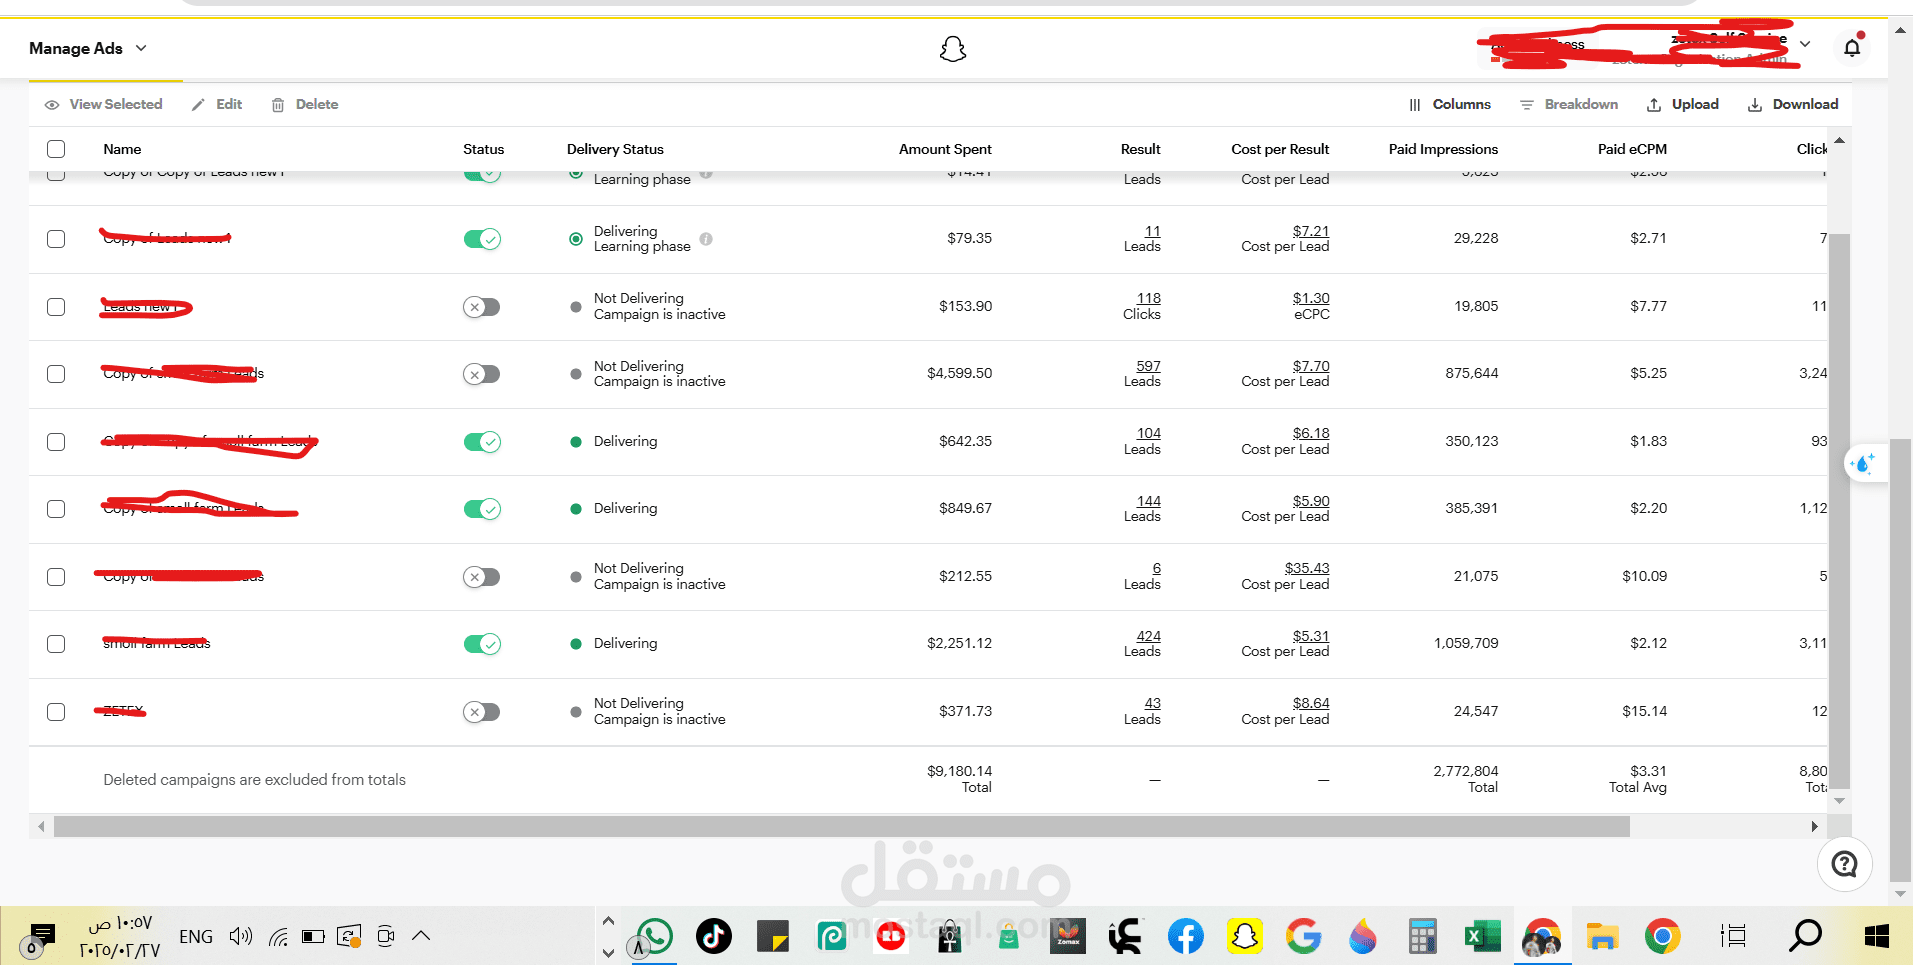Viewport: 1913px width, 965px height.
Task: Open the red YouTube-style taskbar app
Action: [x=890, y=937]
